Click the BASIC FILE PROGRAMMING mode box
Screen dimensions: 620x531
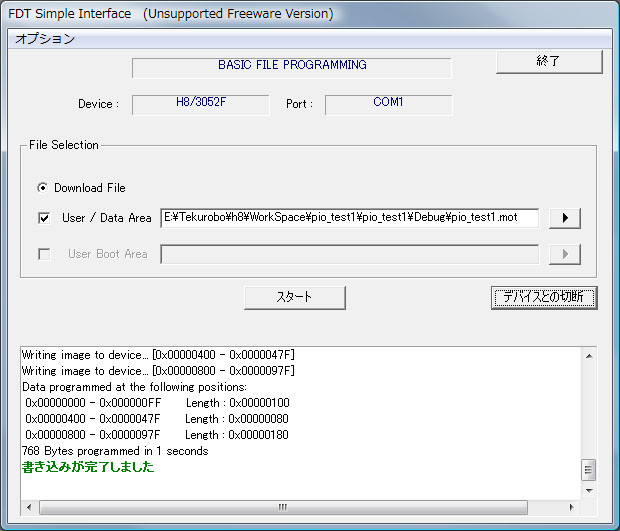(x=292, y=67)
